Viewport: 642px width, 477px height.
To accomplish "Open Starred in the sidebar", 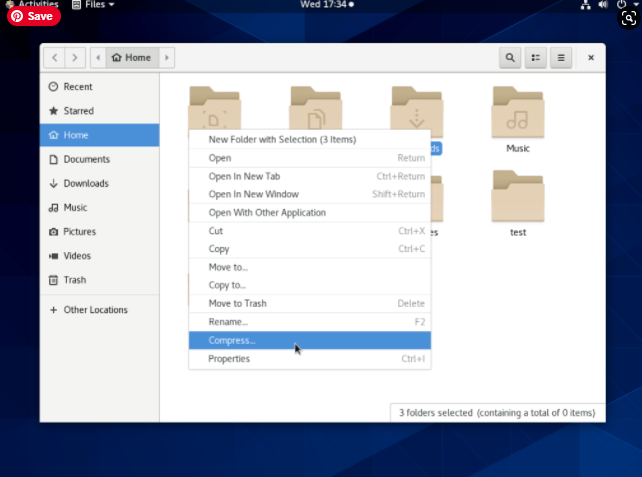I will click(99, 111).
